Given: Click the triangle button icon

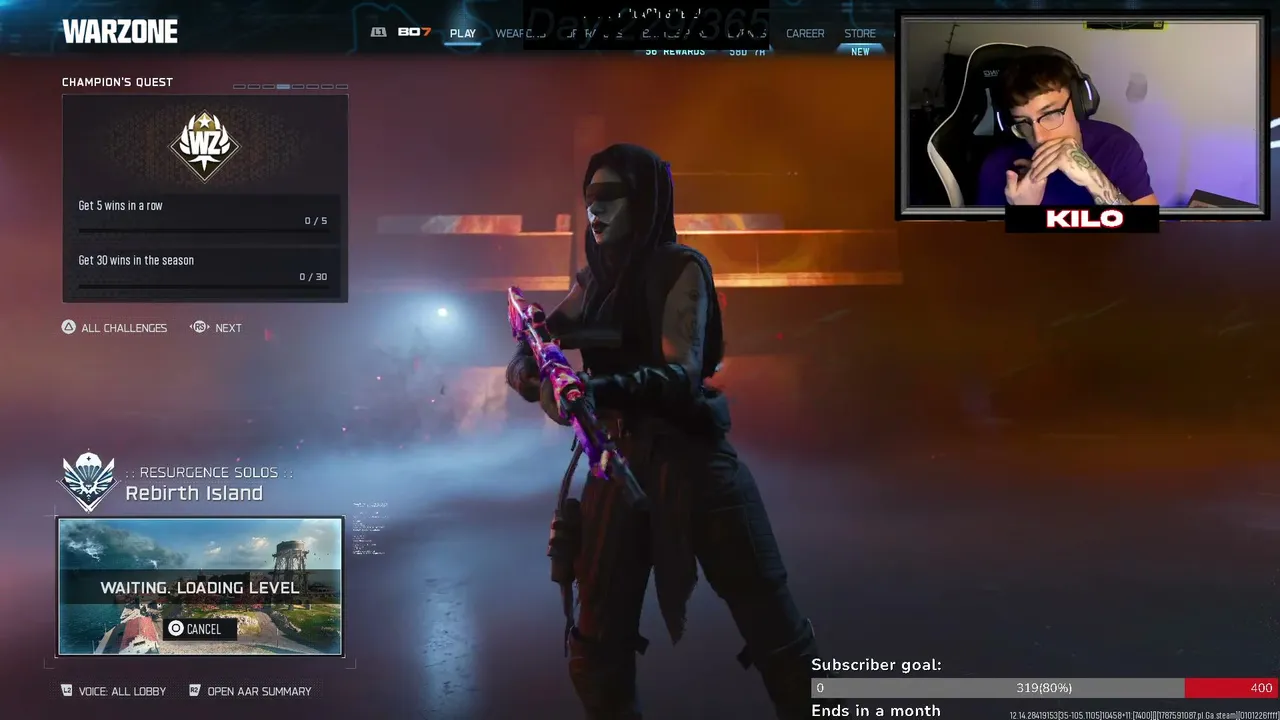Looking at the screenshot, I should [x=69, y=327].
